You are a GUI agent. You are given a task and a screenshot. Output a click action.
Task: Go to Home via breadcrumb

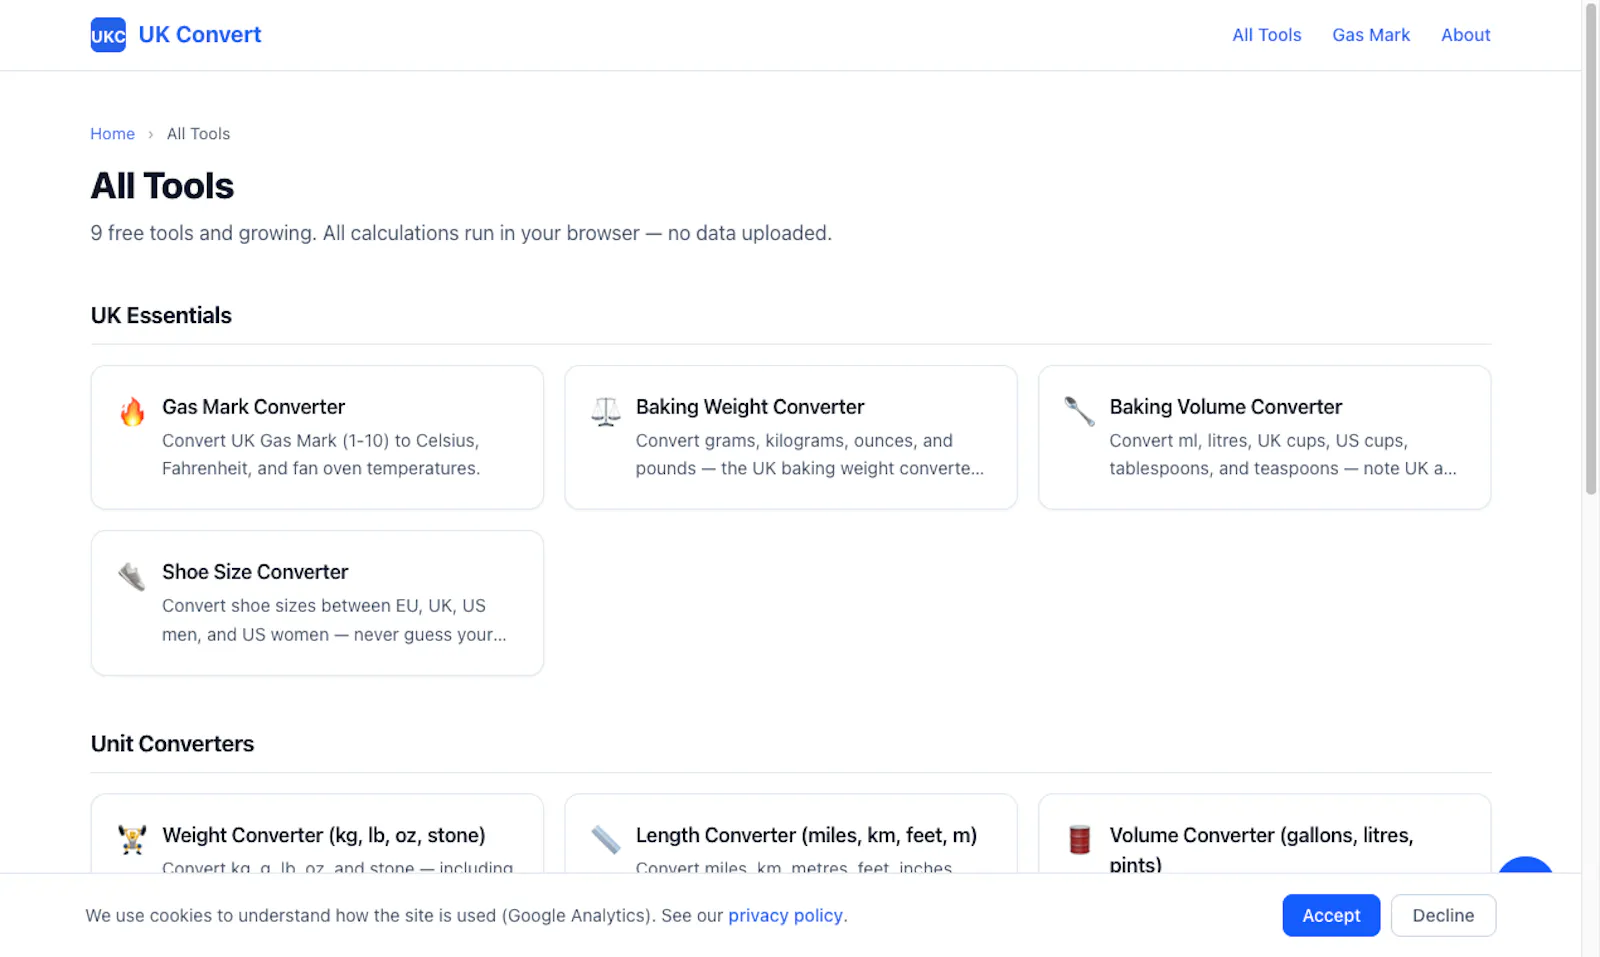[112, 134]
